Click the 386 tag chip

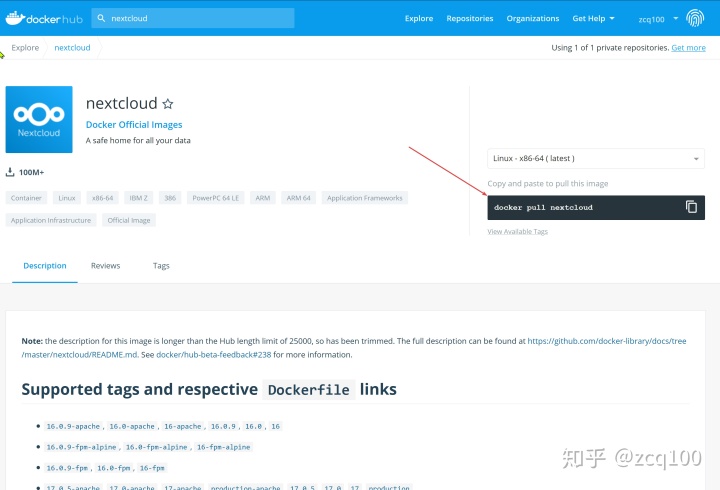(170, 198)
